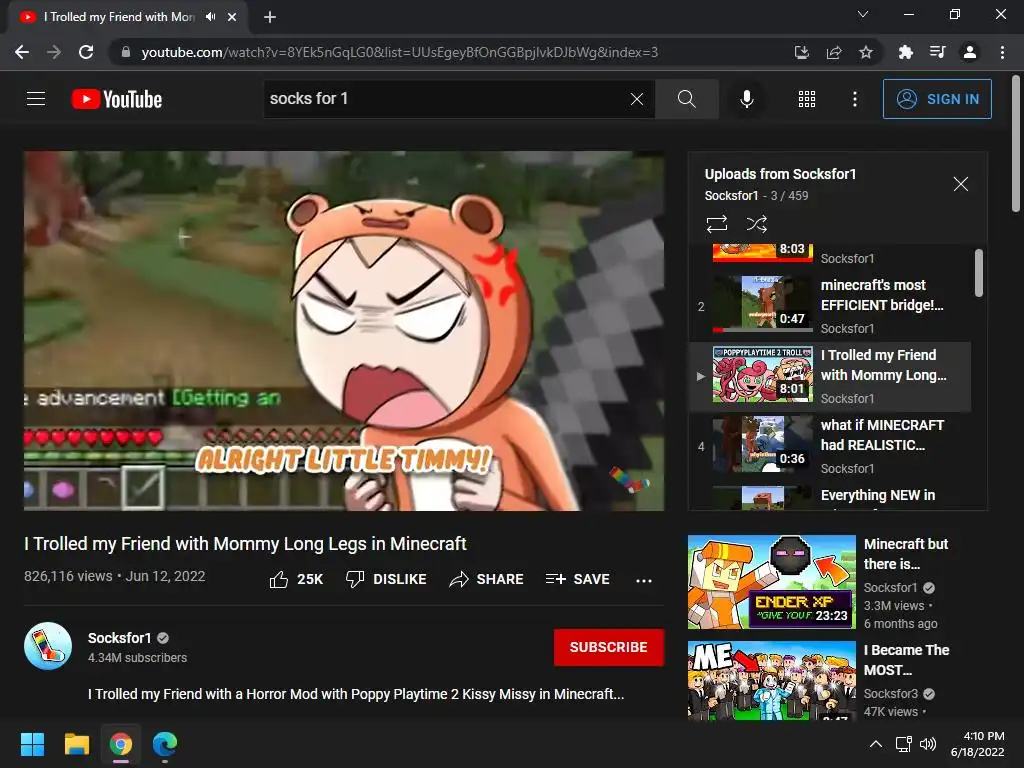Play what if MINECRAFT had REALISTIC video

pyautogui.click(x=829, y=447)
